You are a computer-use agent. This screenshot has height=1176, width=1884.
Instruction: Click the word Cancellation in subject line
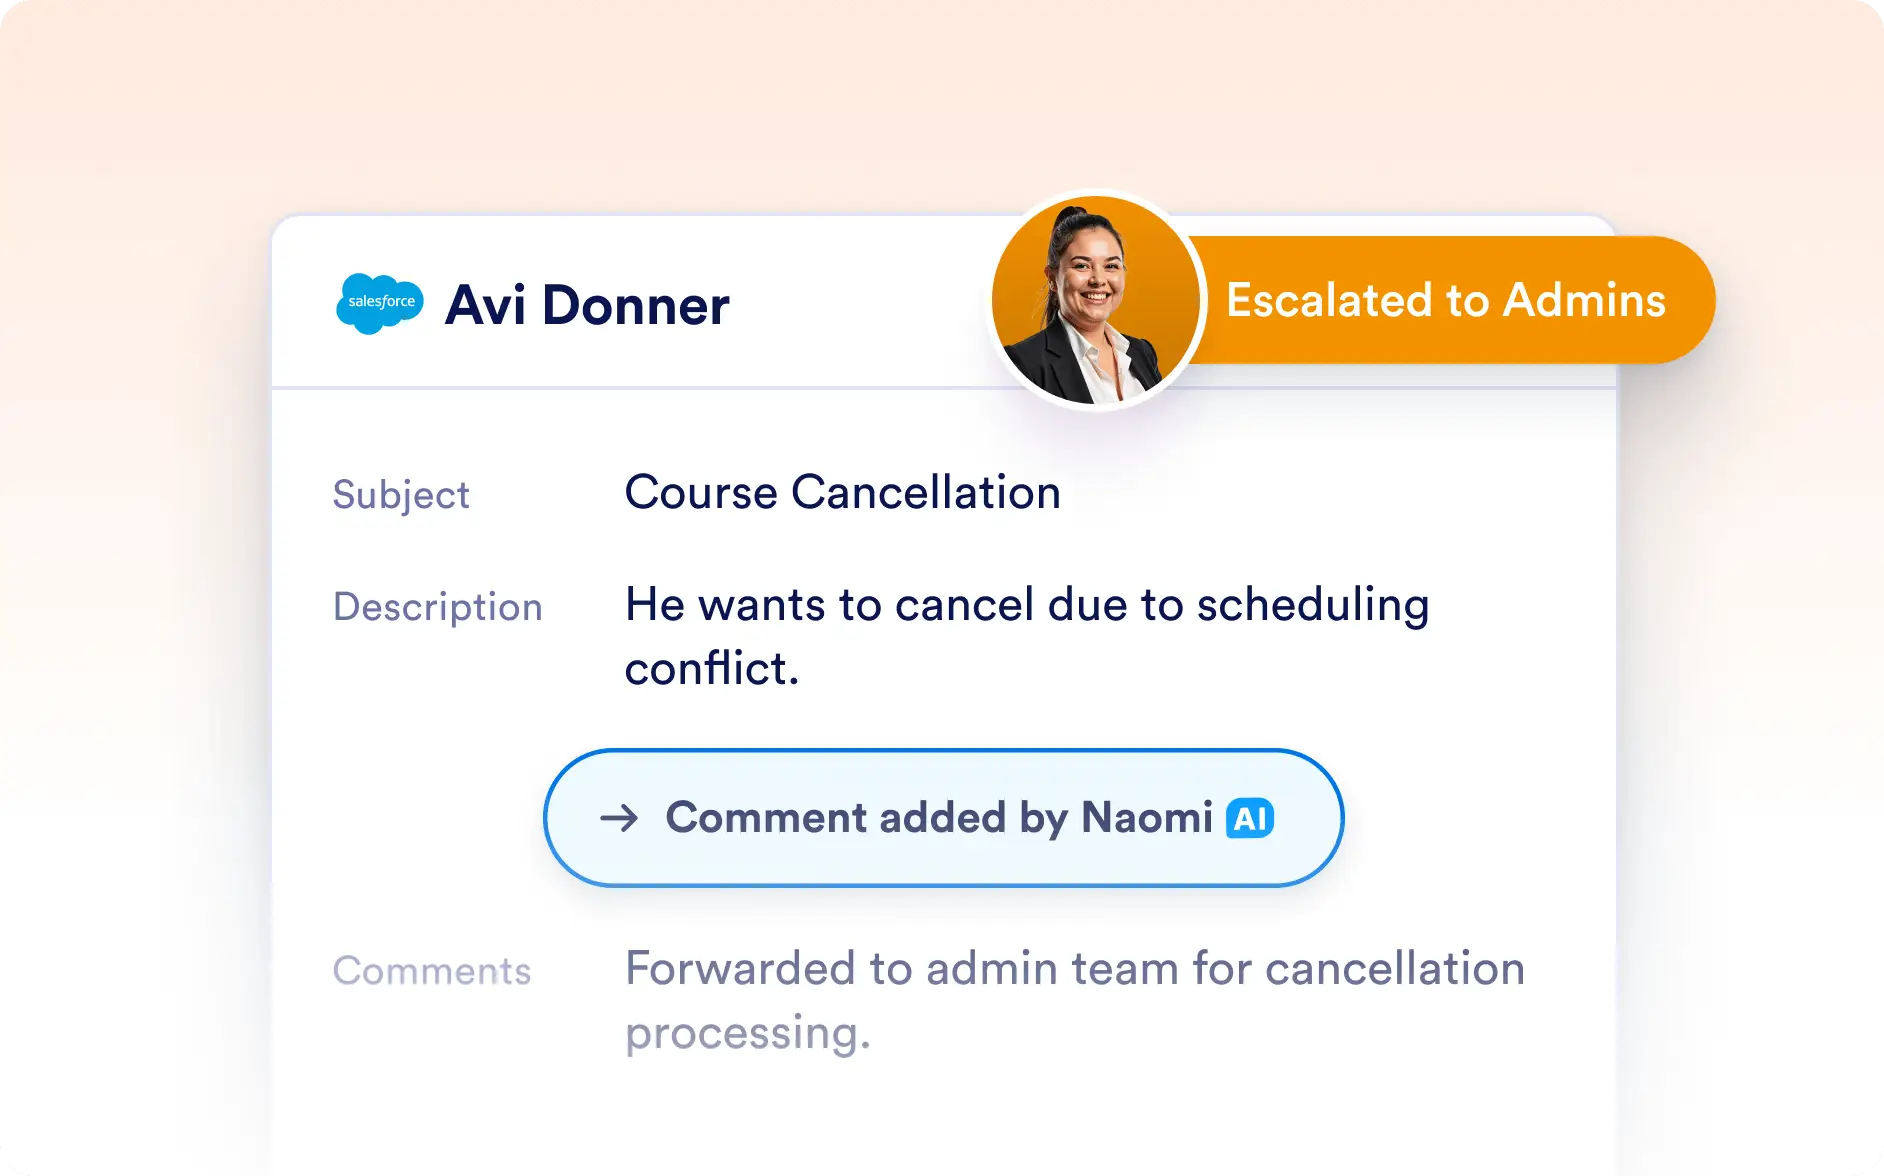click(926, 492)
